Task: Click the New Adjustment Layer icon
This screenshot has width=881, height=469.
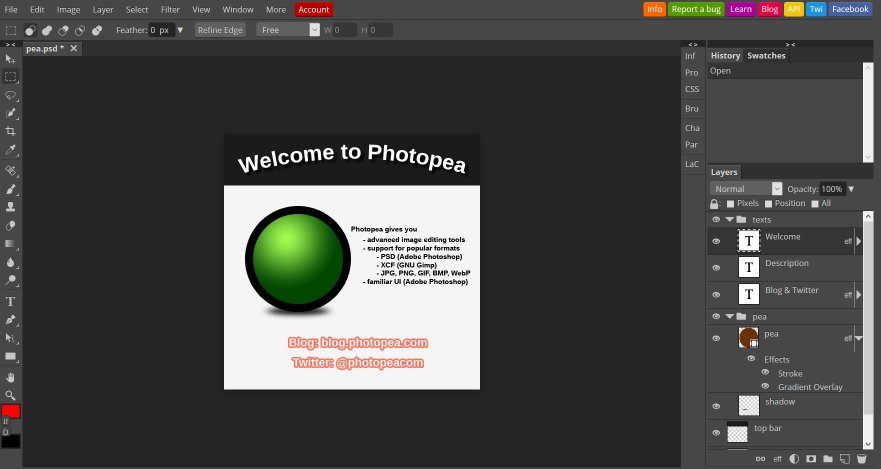Action: point(794,459)
